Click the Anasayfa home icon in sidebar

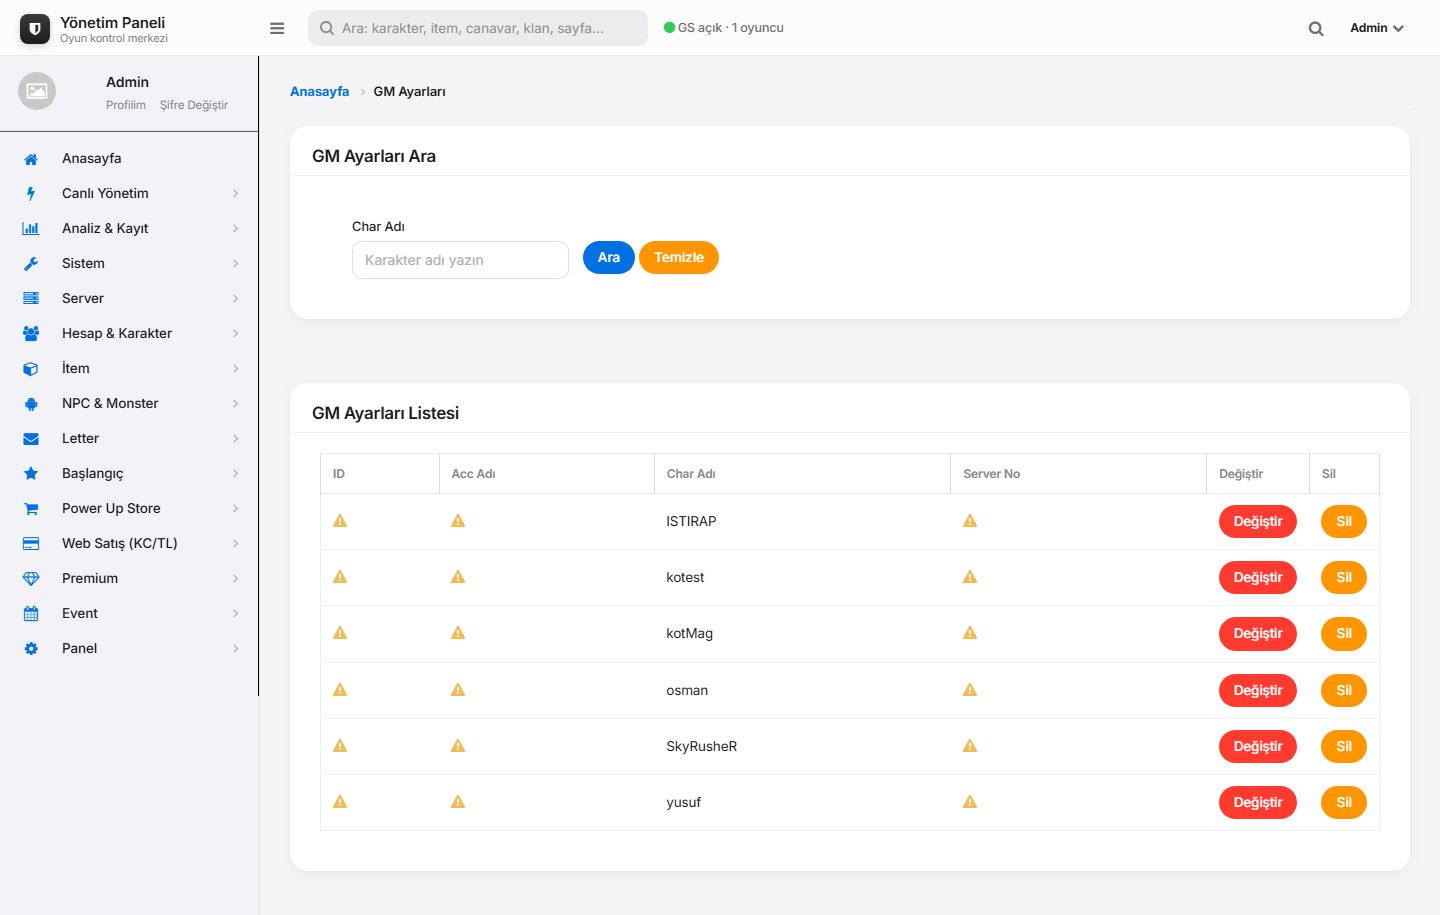coord(31,159)
